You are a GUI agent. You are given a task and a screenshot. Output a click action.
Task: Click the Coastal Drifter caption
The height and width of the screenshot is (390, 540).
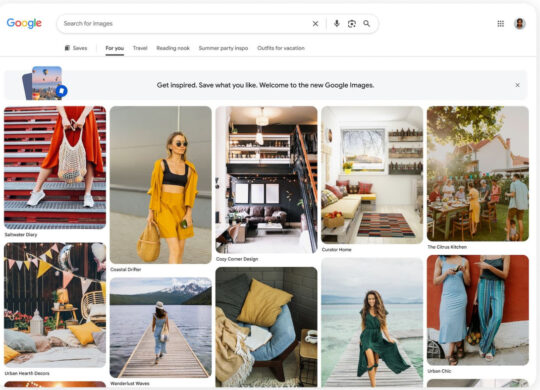126,269
